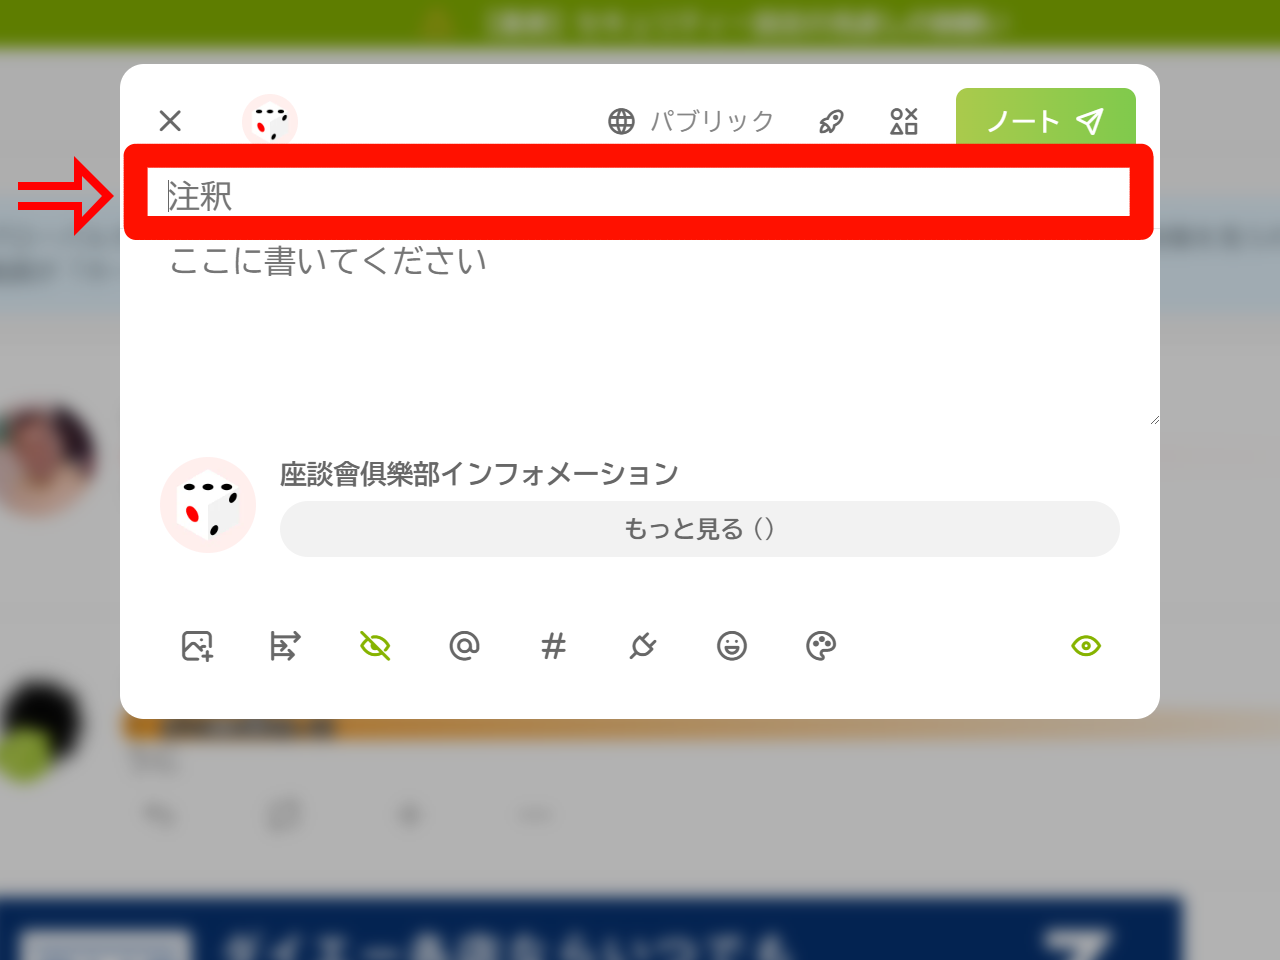Toggle the content warning crossed-eye icon
Viewport: 1280px width, 960px height.
375,646
